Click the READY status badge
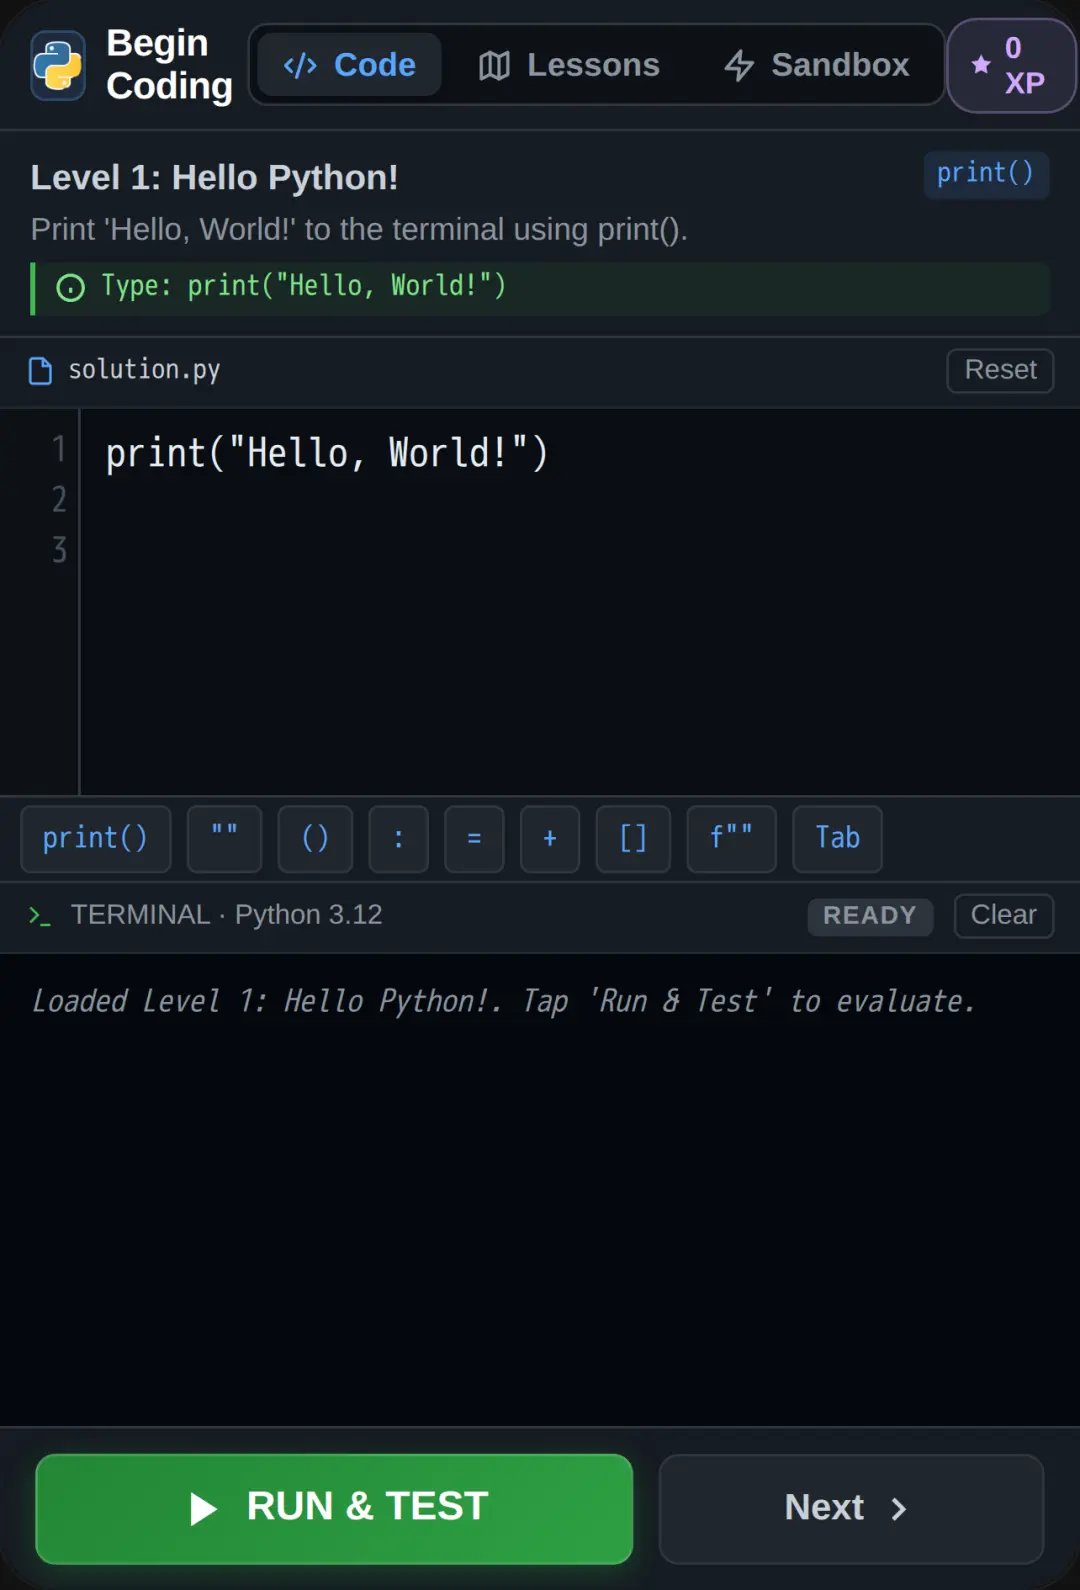This screenshot has width=1080, height=1590. tap(870, 916)
